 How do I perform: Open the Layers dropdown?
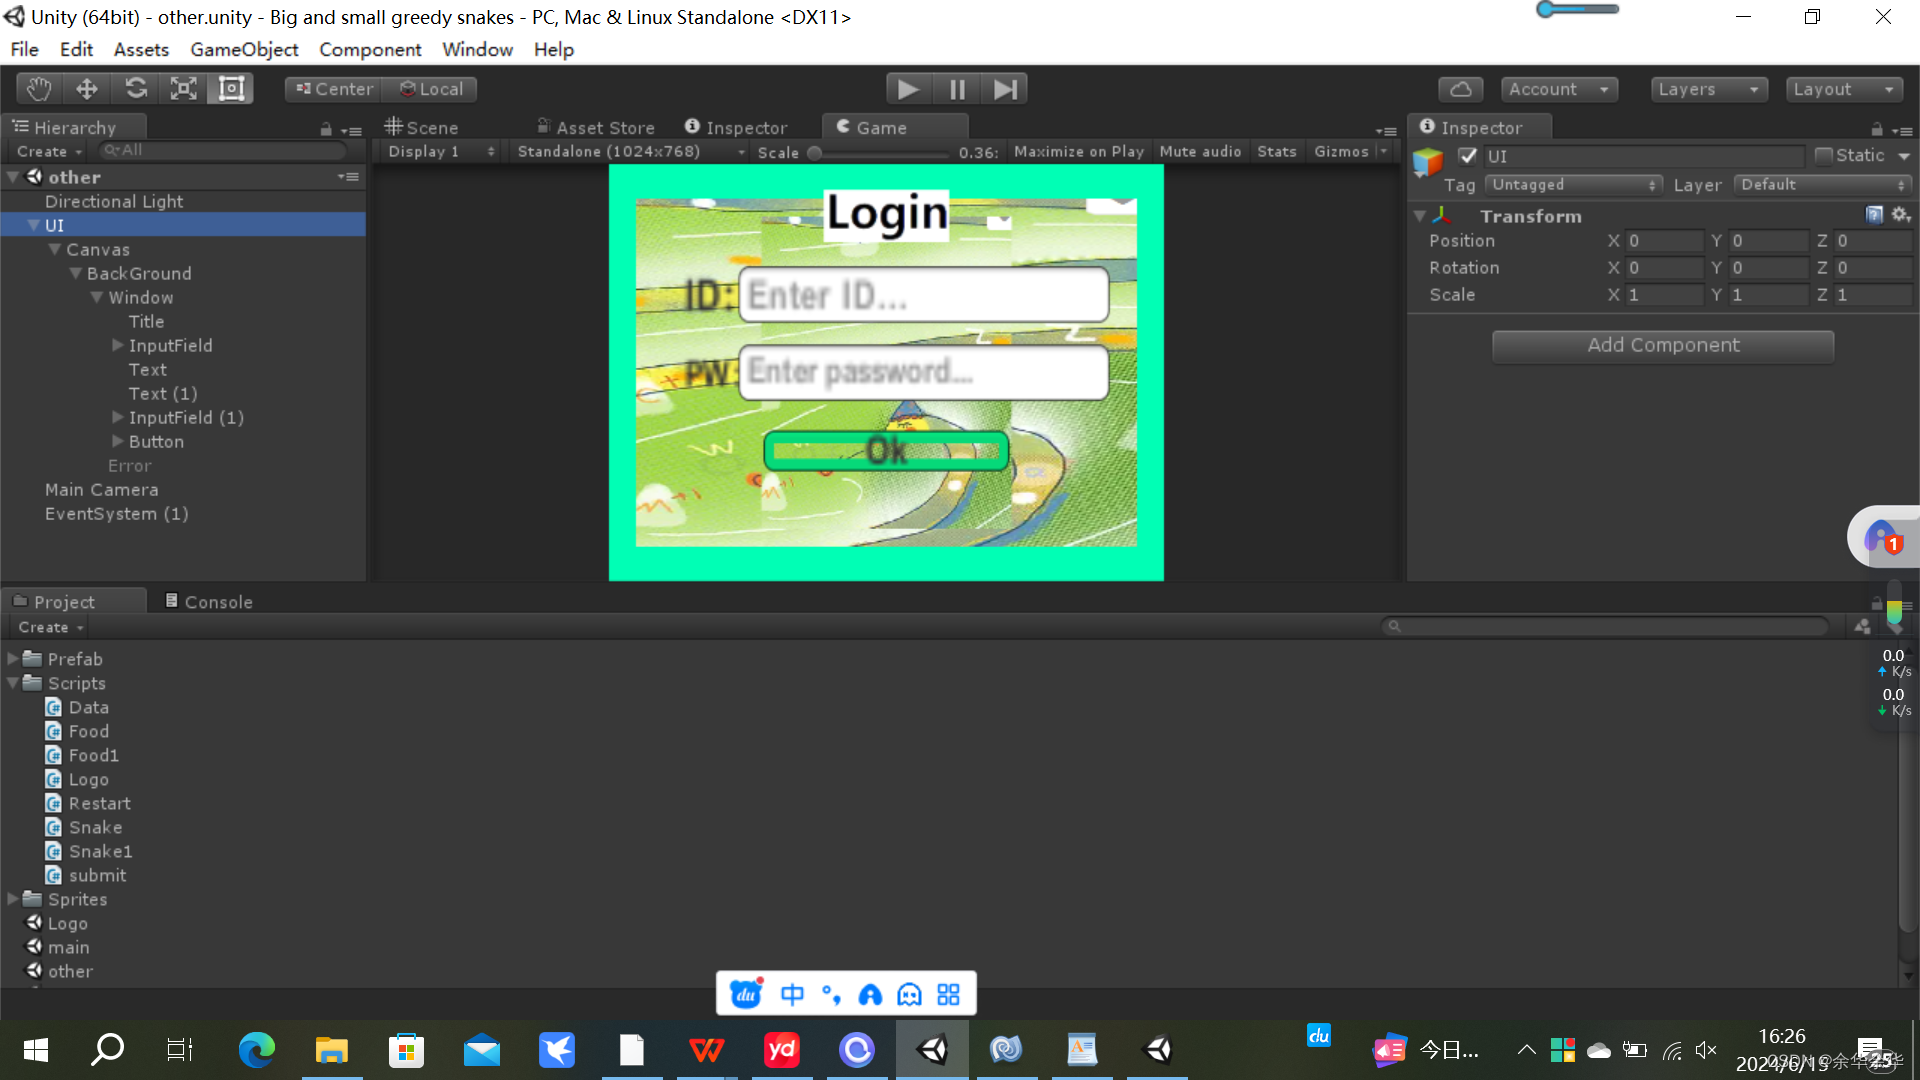(x=1708, y=89)
